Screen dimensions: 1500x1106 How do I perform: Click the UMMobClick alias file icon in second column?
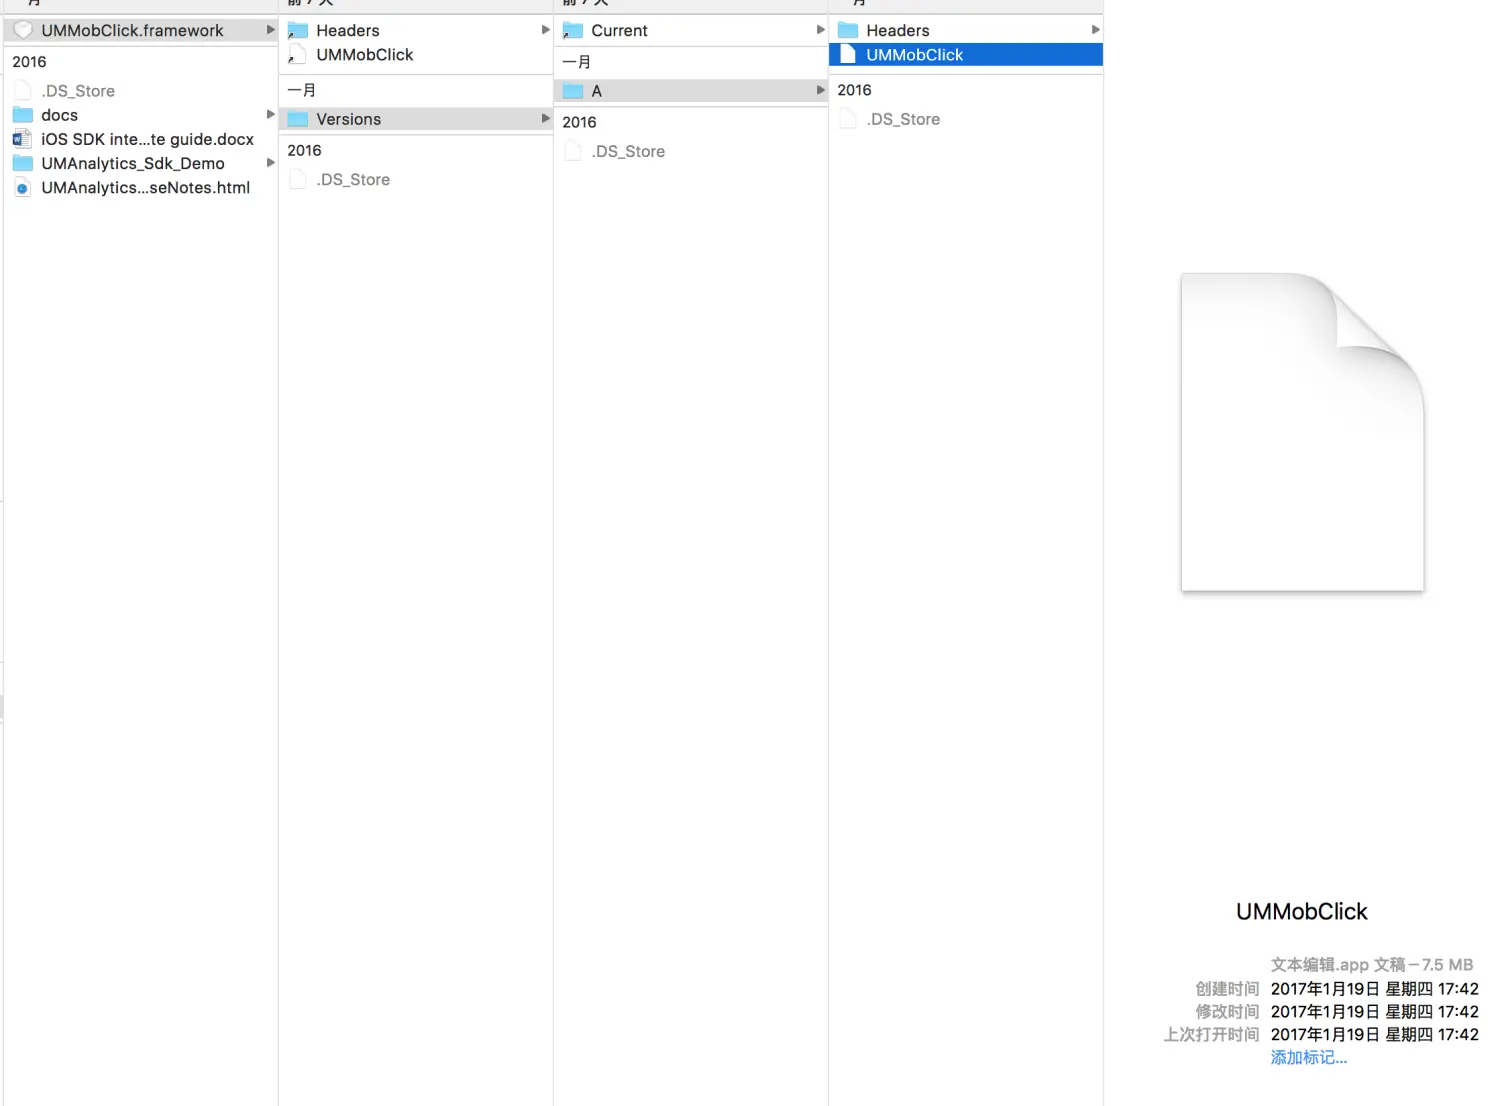297,54
